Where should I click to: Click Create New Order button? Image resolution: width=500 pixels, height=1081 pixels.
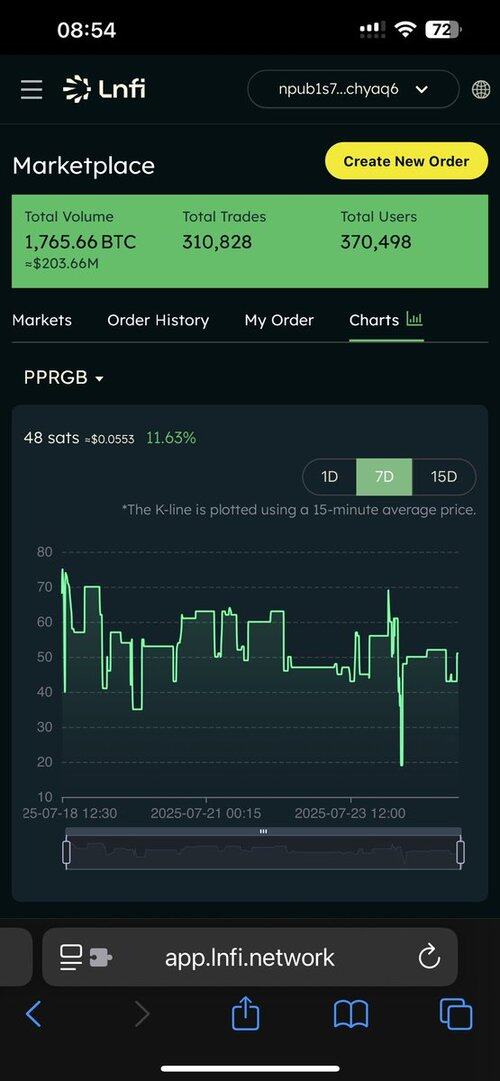coord(406,161)
